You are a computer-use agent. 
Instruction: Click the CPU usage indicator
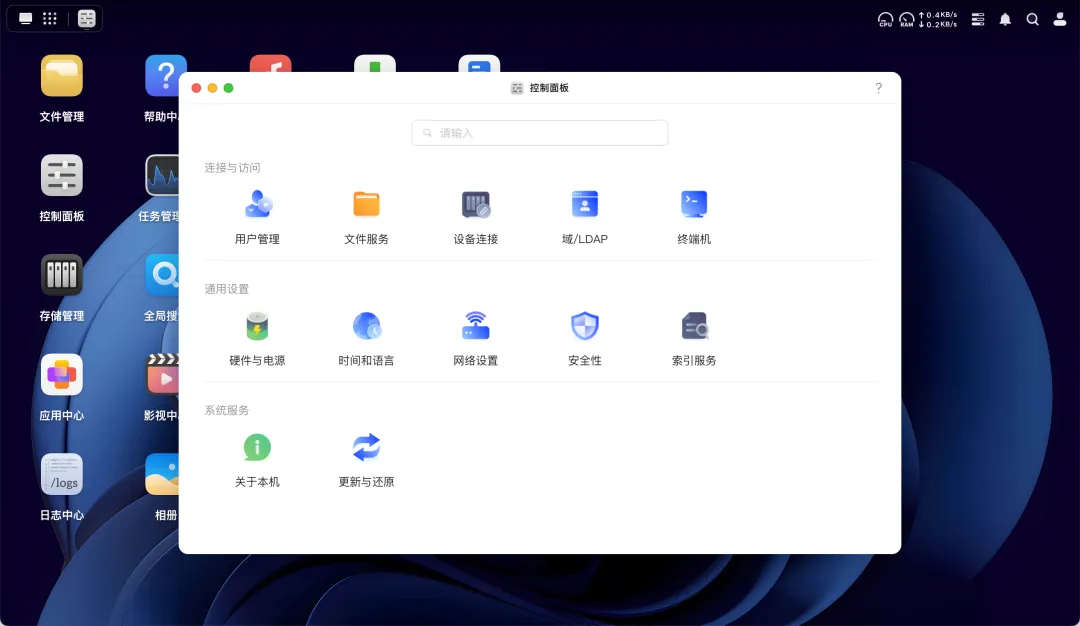[885, 19]
